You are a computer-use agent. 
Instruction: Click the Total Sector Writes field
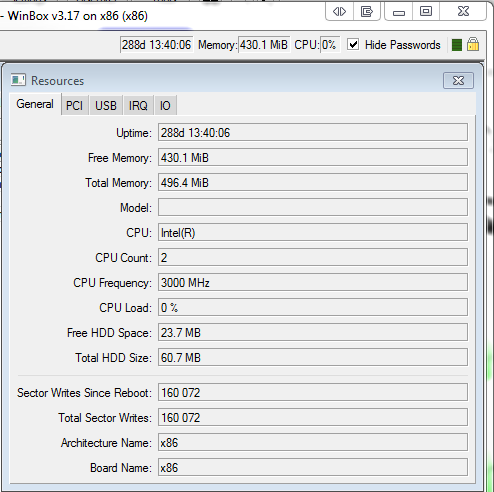click(x=313, y=417)
